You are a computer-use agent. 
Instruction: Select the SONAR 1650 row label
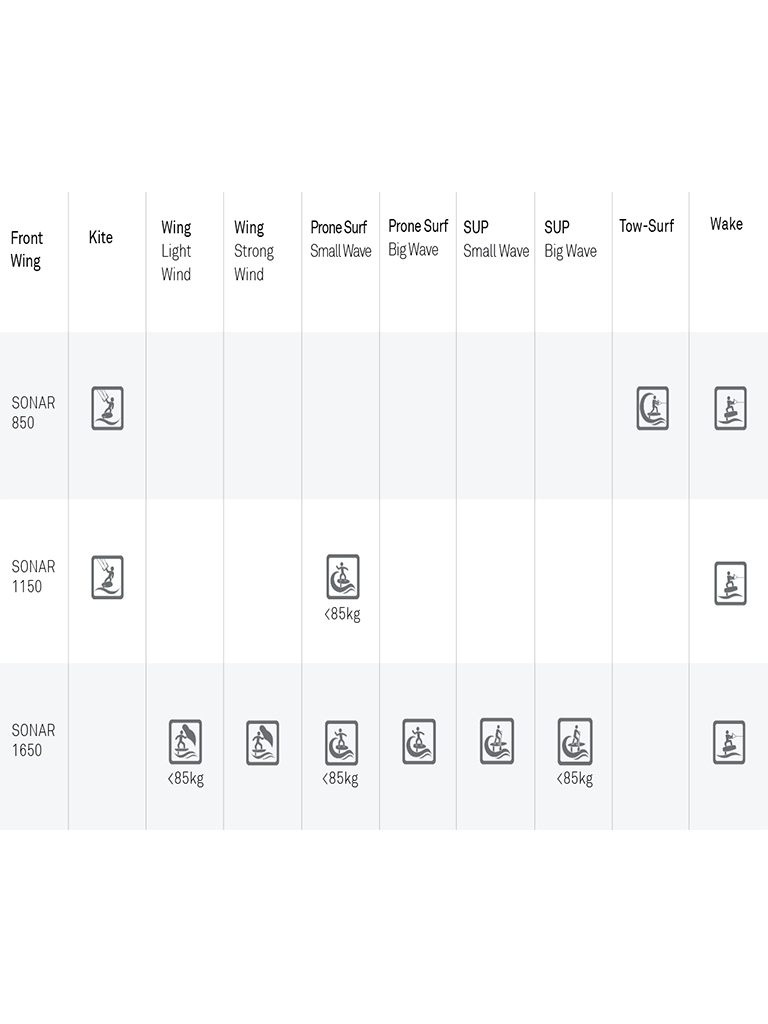coord(33,740)
